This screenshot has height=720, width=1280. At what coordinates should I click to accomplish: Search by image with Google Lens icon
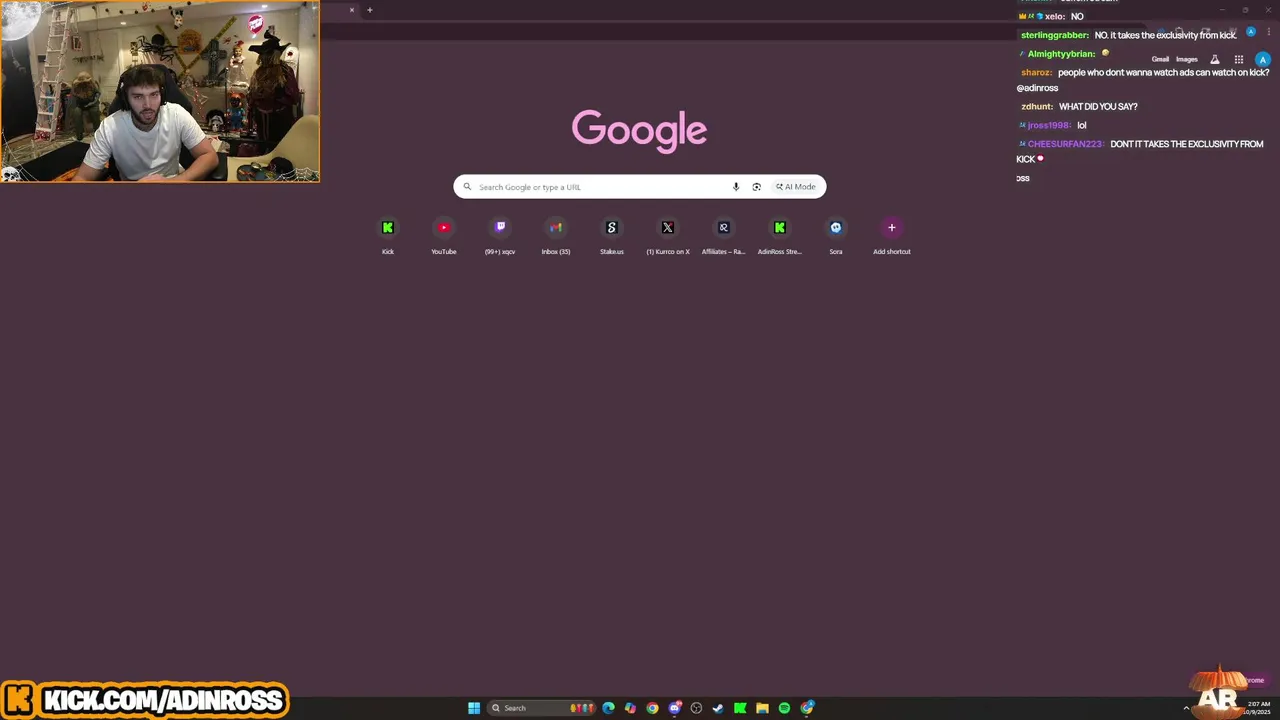point(756,187)
